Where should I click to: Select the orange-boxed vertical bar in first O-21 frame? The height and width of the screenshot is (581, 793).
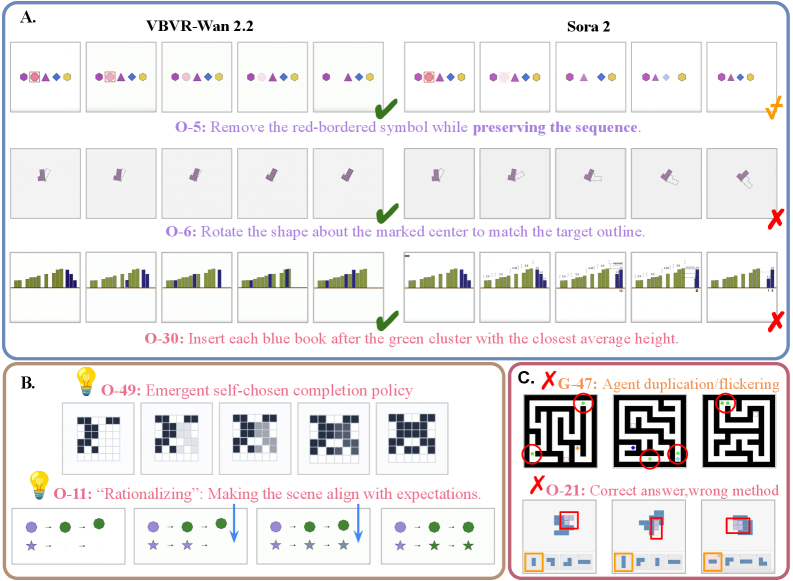(534, 562)
